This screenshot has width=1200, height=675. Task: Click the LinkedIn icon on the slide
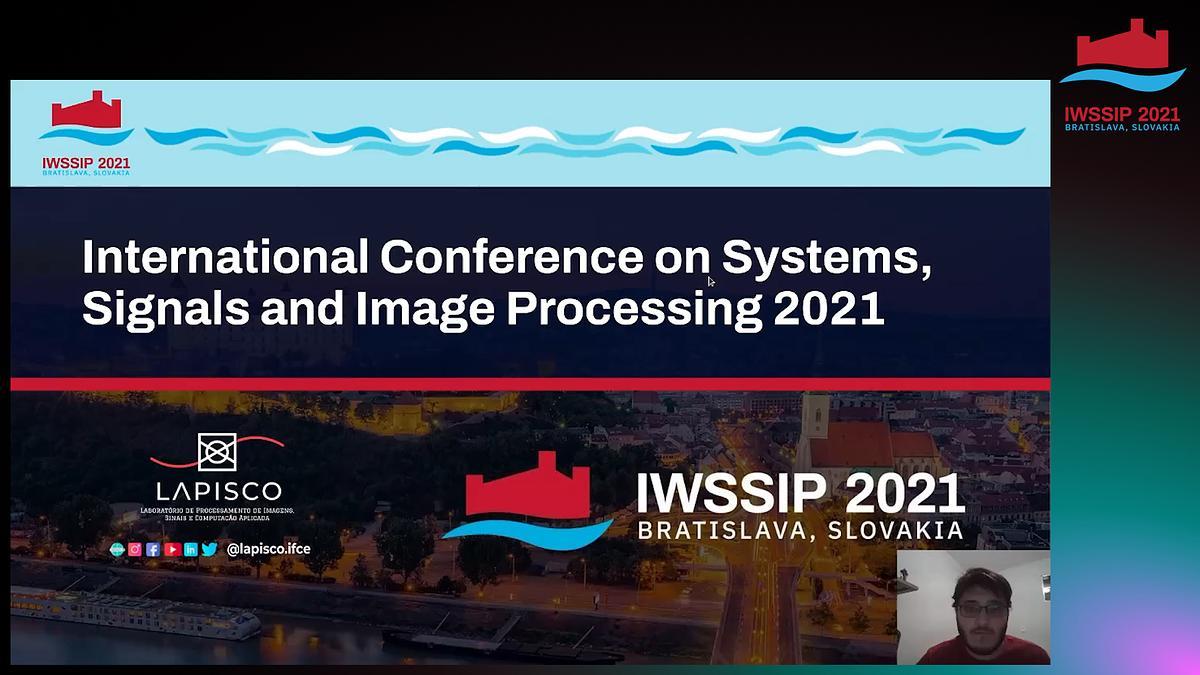[190, 549]
